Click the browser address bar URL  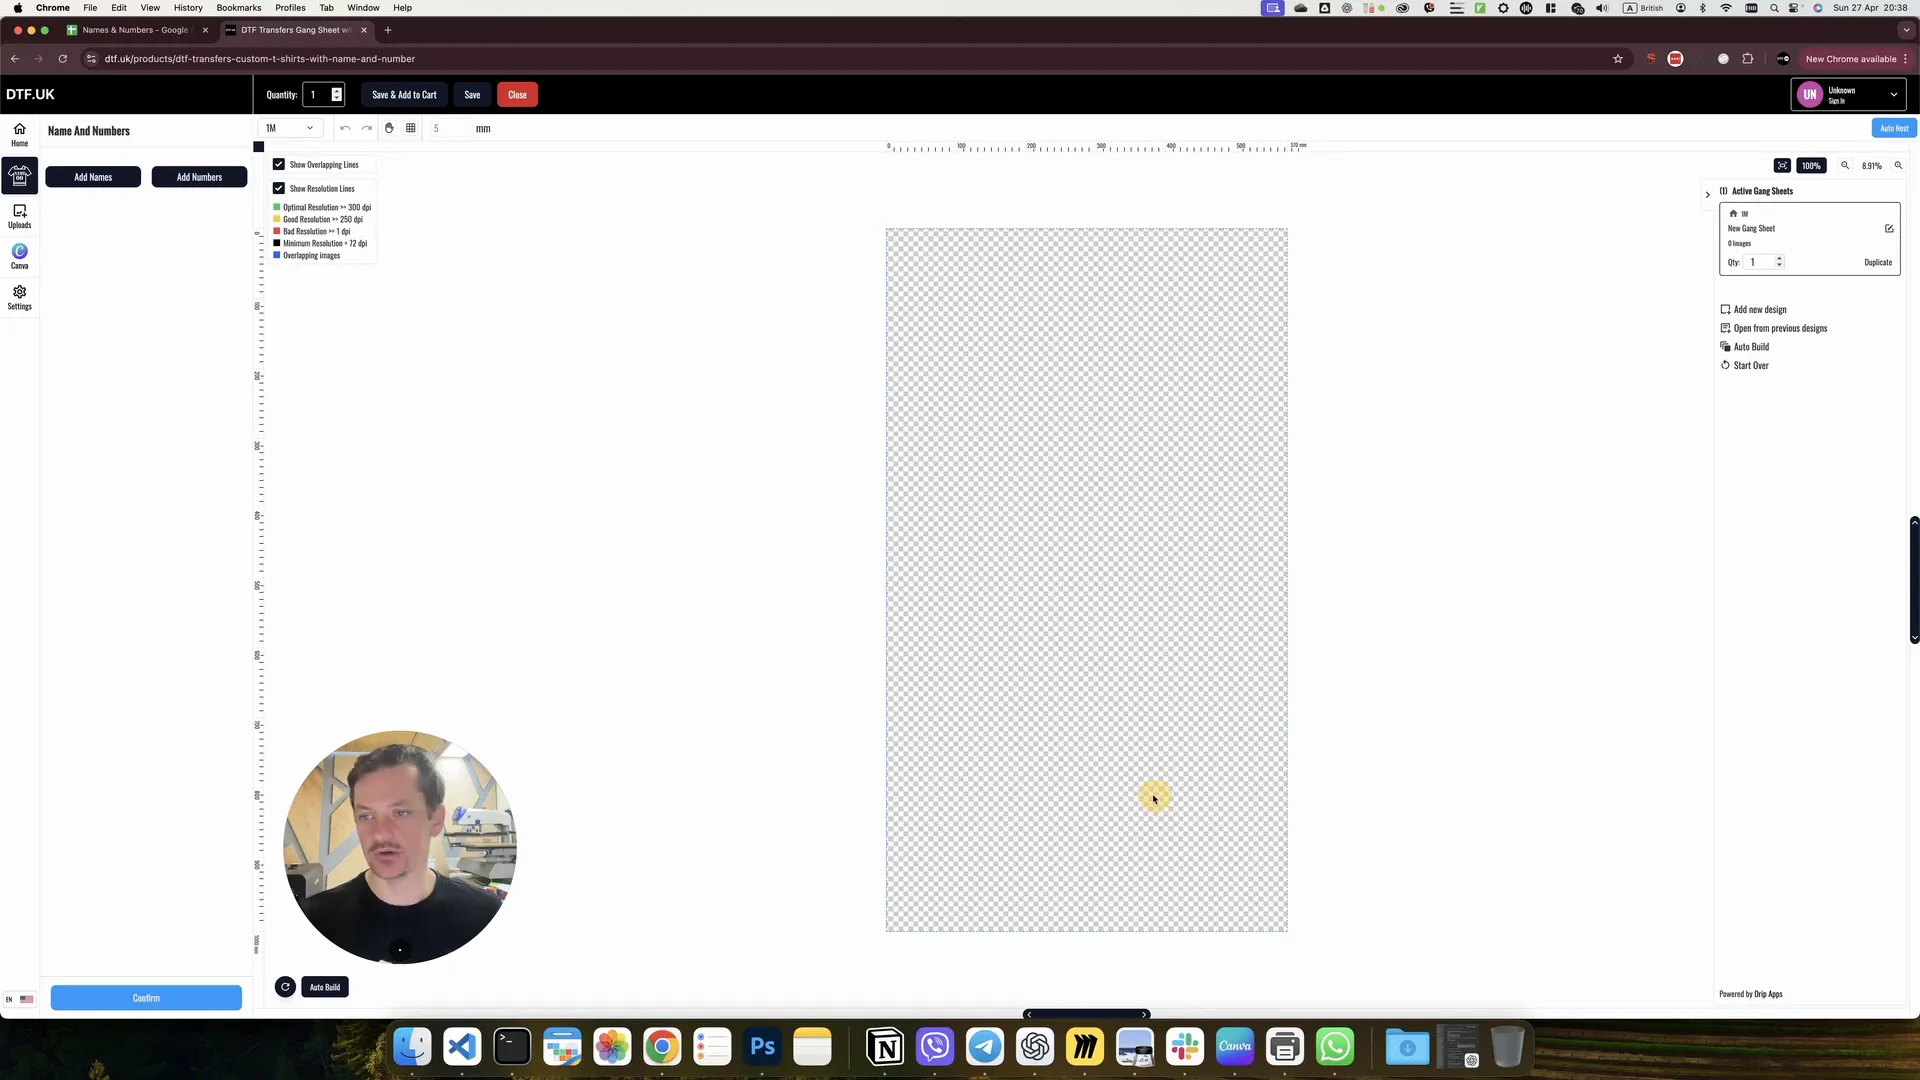pos(260,59)
